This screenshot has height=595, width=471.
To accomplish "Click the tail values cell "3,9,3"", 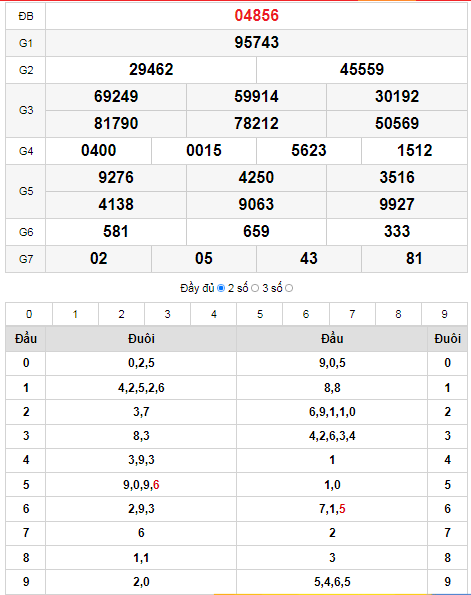I will 141,460.
